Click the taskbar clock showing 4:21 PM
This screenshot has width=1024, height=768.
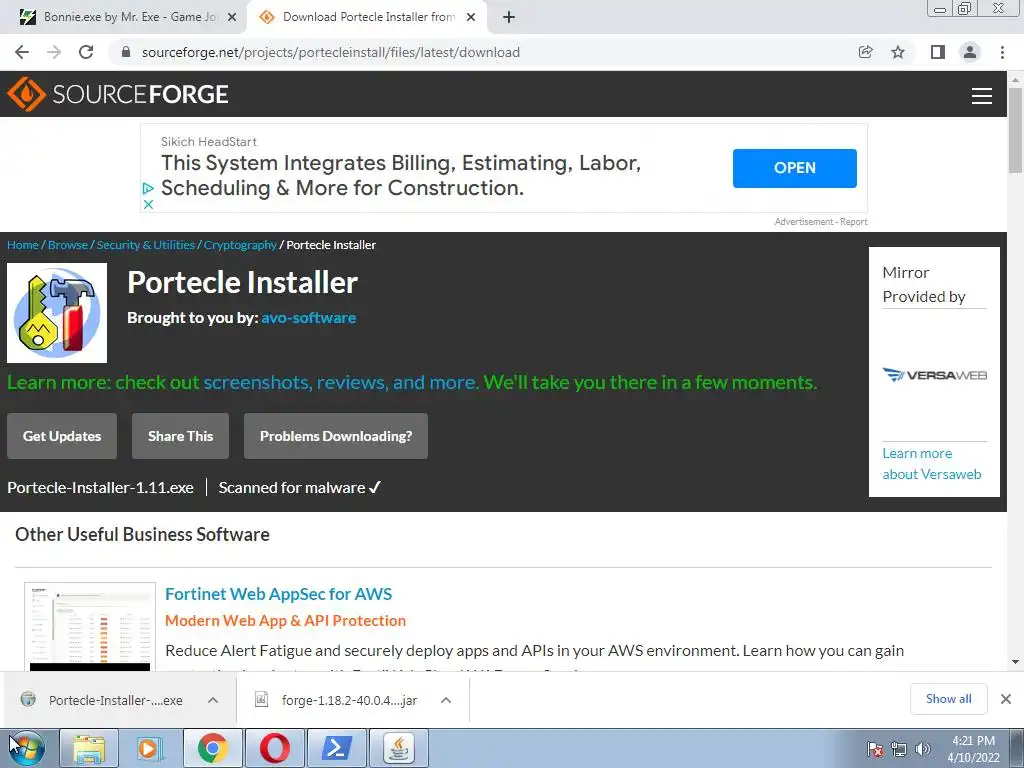tap(973, 749)
